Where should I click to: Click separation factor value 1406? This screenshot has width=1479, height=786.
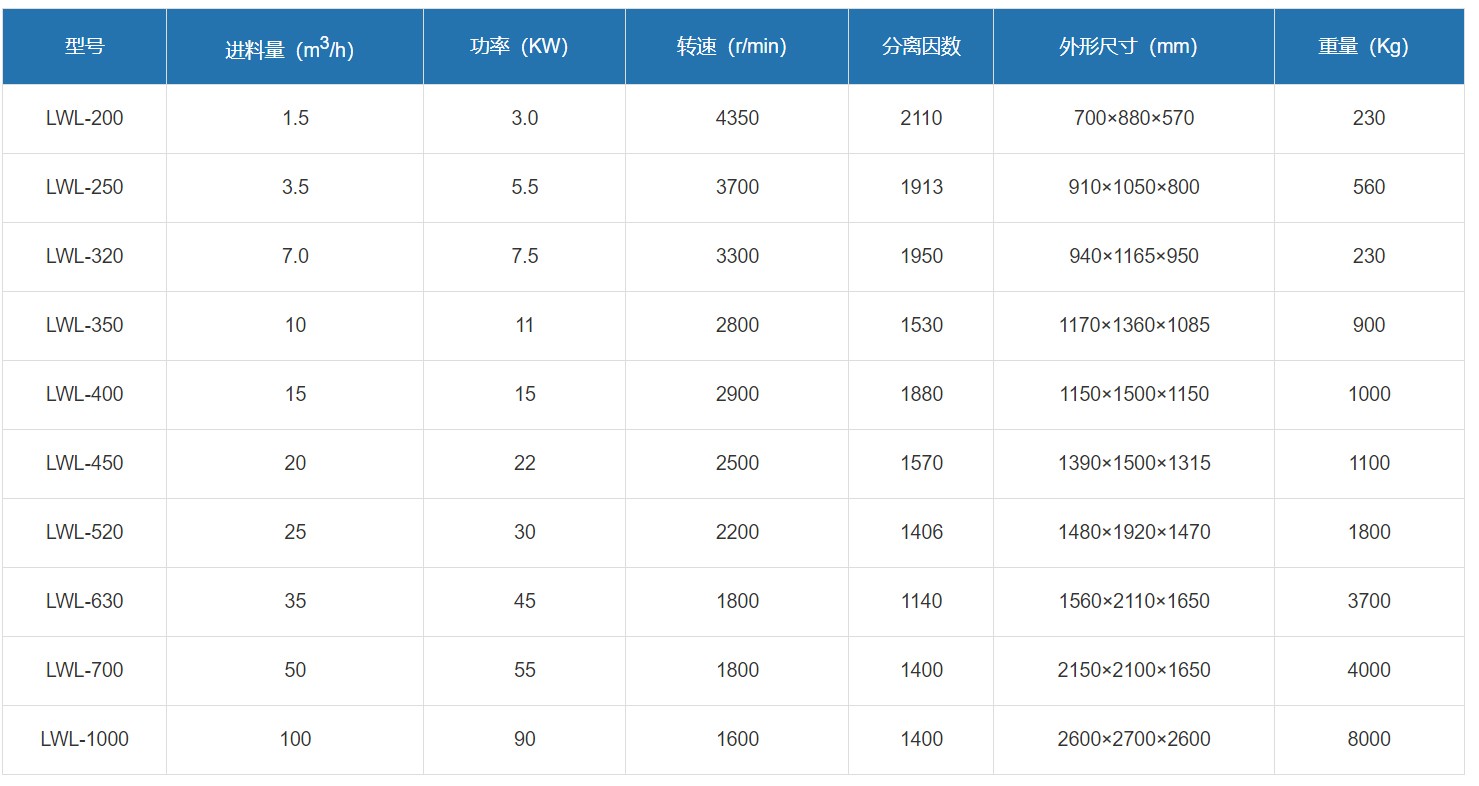[921, 532]
